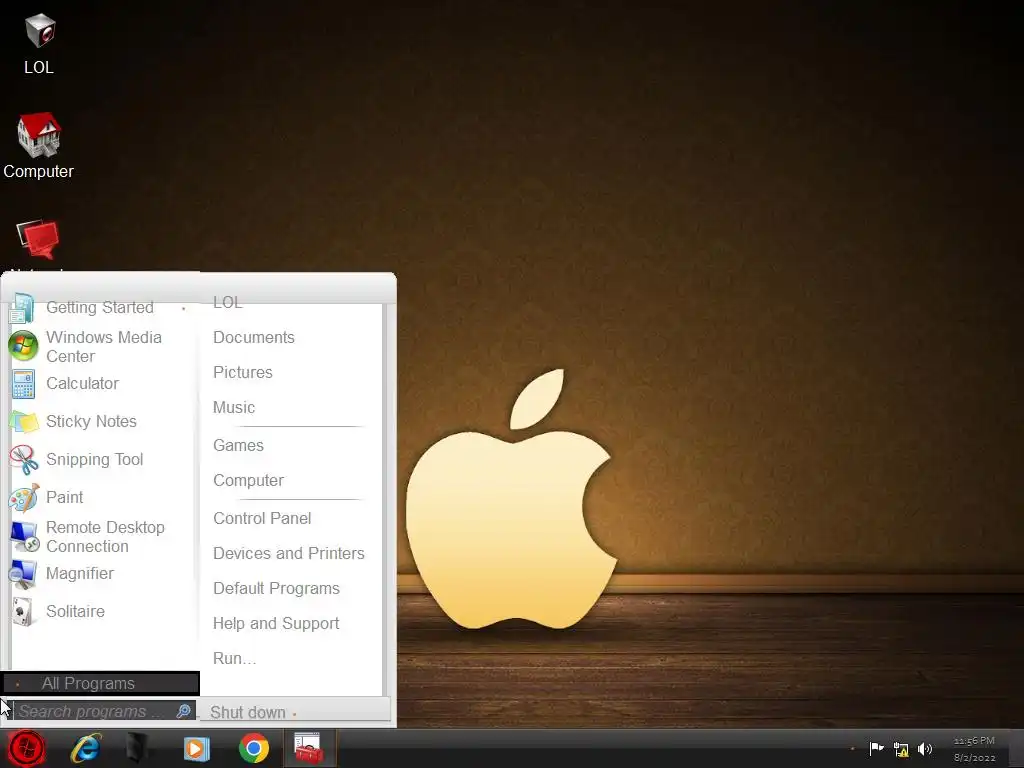Viewport: 1024px width, 768px height.
Task: Launch Remote Desktop Connection icon
Action: (23, 536)
